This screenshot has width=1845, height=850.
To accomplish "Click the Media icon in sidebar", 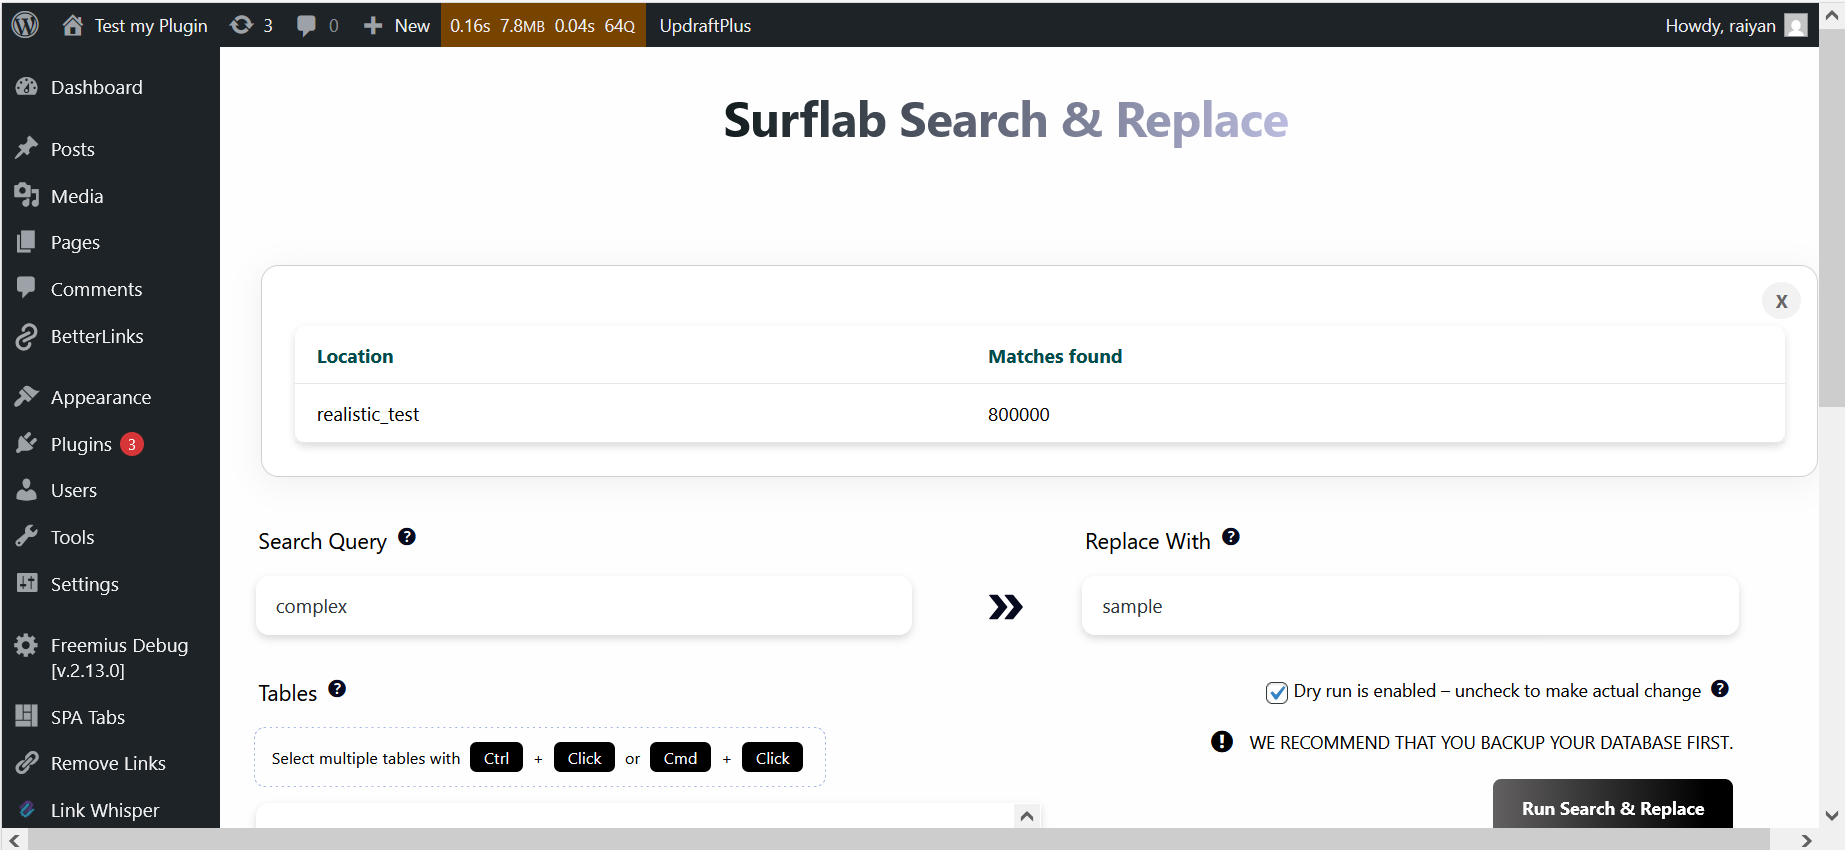I will 27,196.
